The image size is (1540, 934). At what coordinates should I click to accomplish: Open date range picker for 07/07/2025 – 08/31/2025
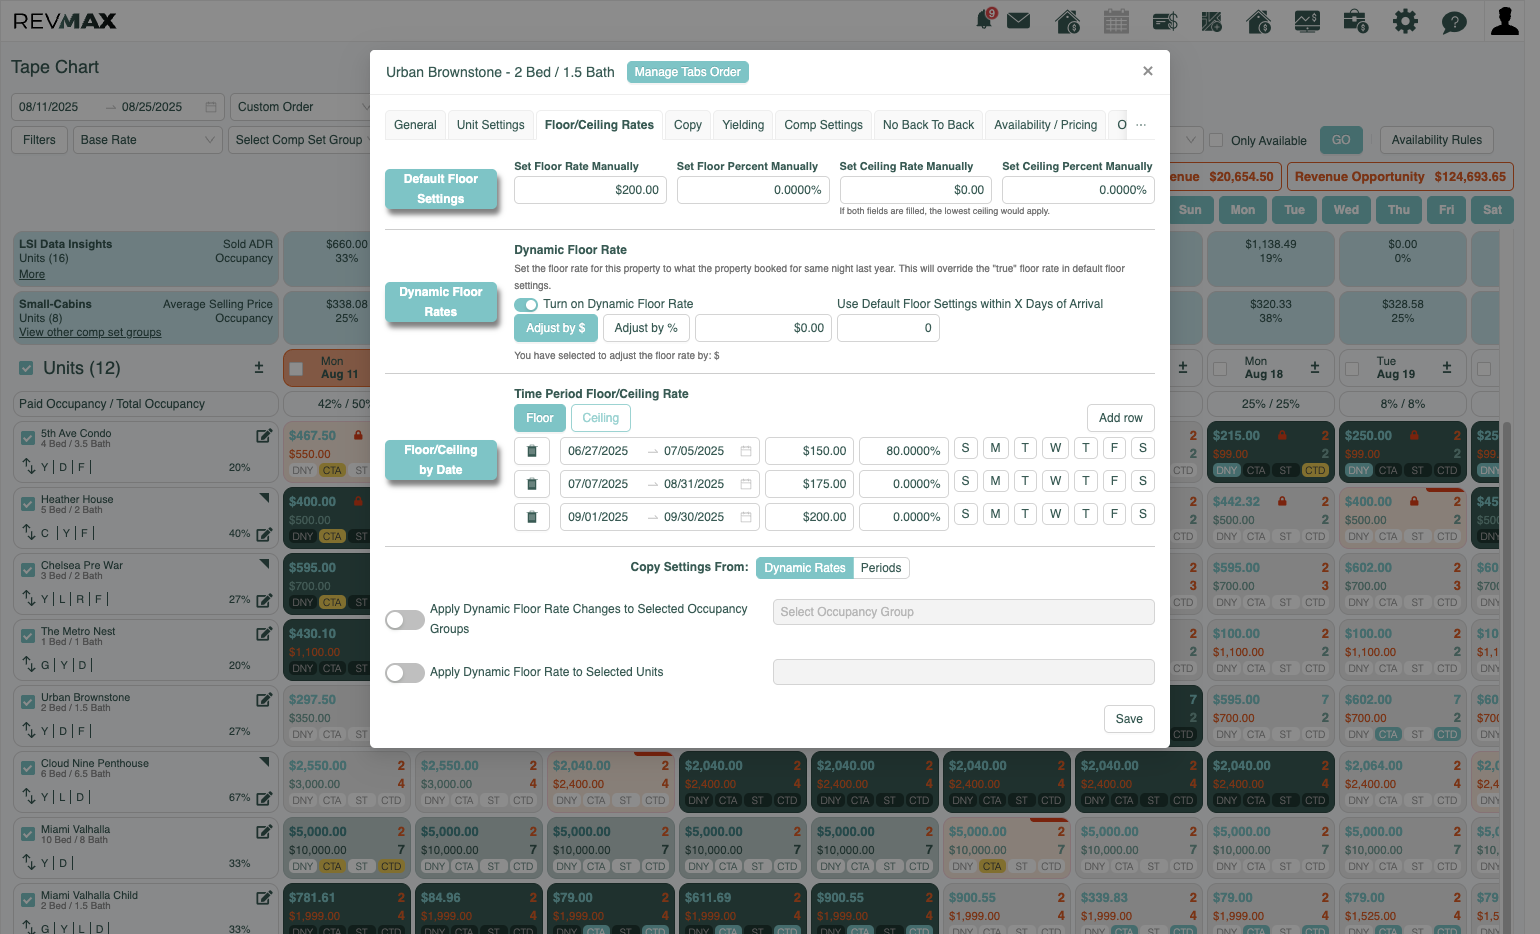660,484
